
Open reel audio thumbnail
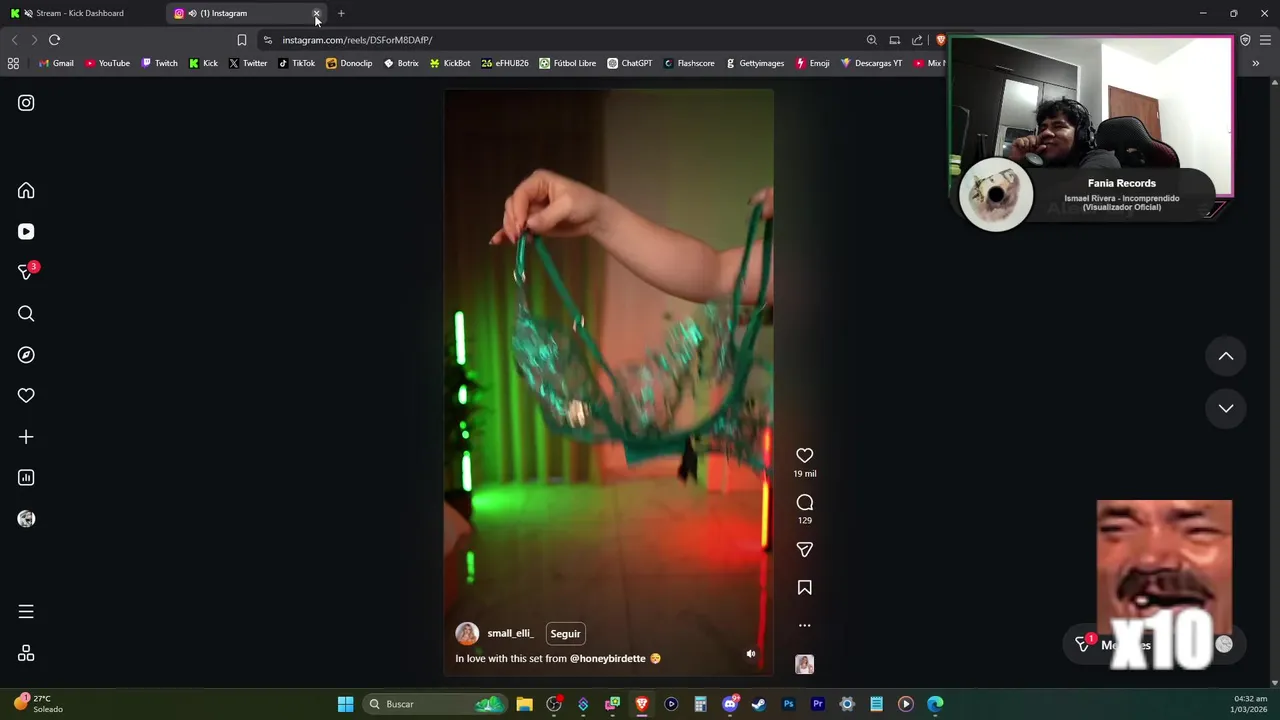tap(805, 664)
